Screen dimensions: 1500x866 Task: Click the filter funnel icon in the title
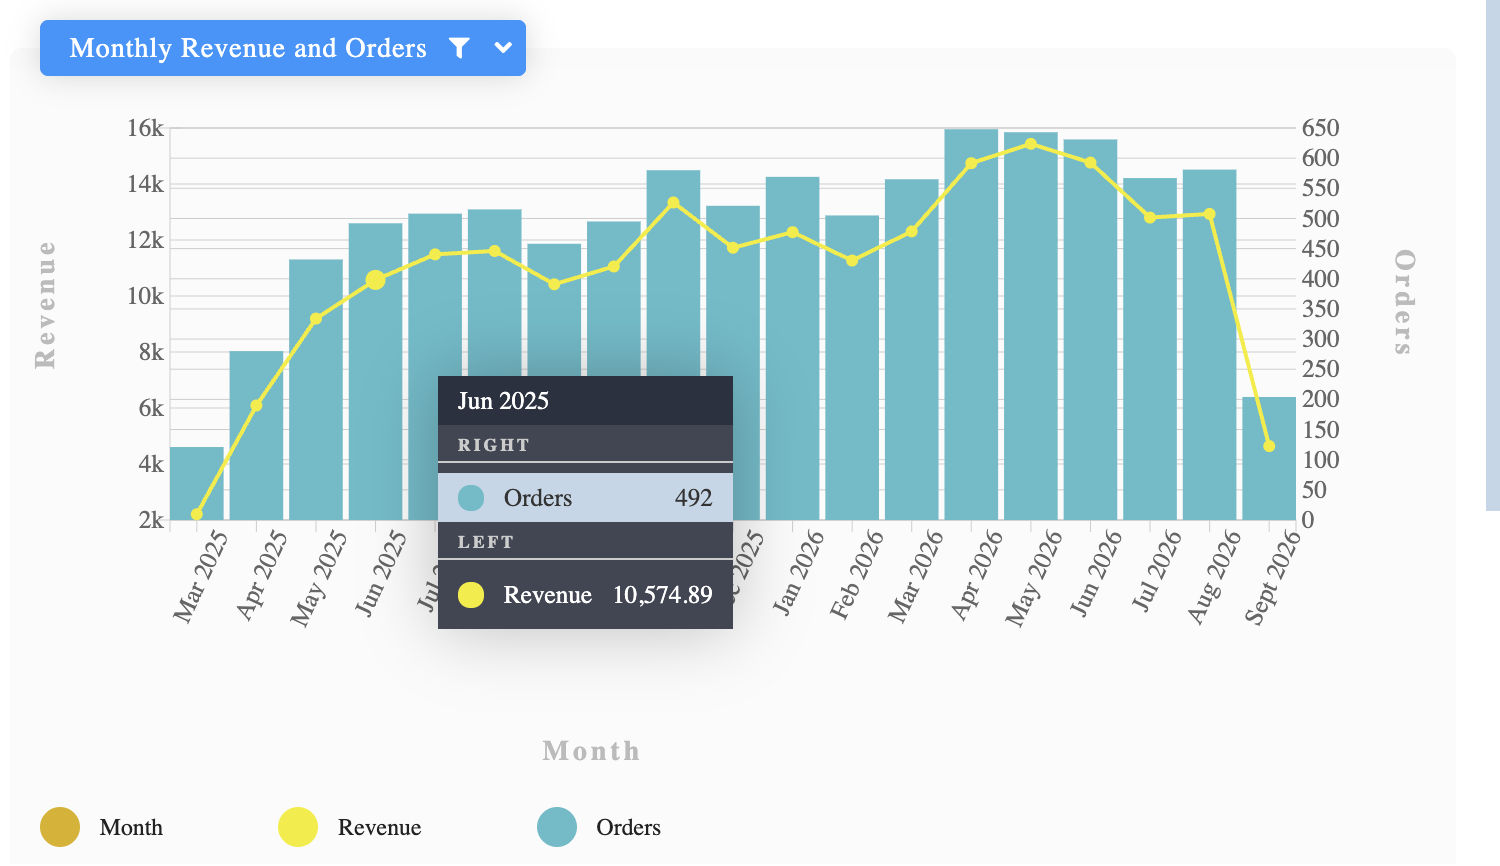(459, 48)
